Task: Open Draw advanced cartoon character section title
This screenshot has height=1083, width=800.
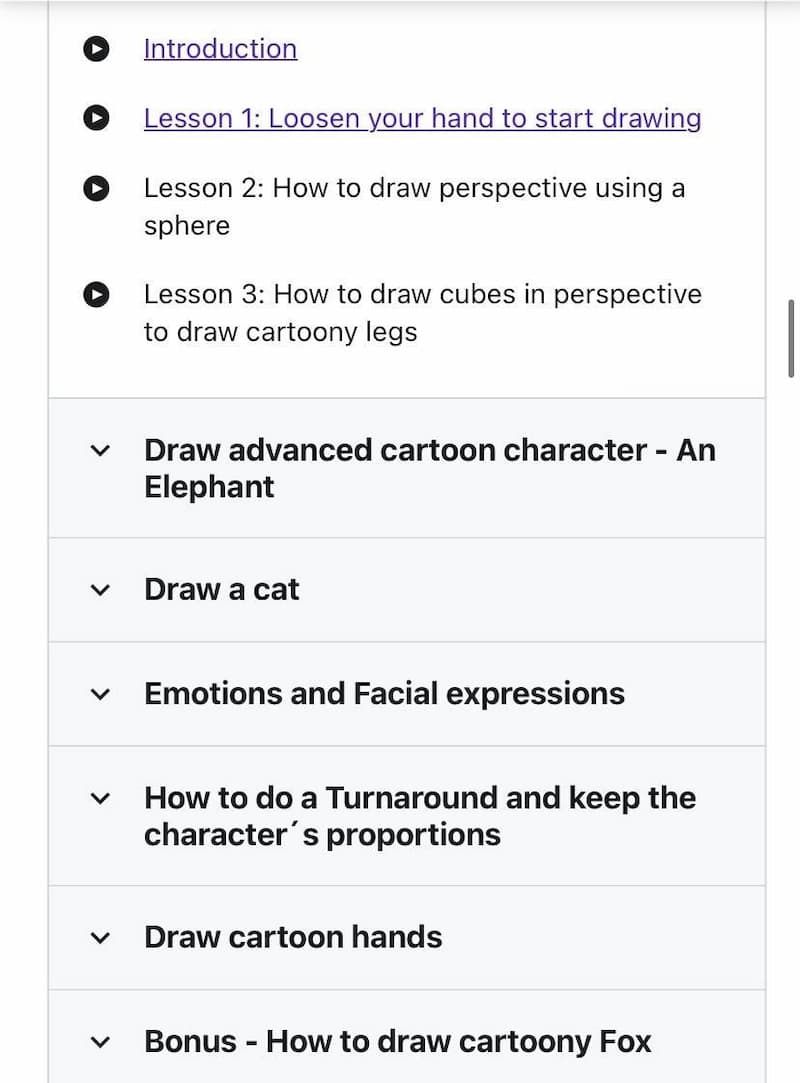Action: [x=430, y=468]
